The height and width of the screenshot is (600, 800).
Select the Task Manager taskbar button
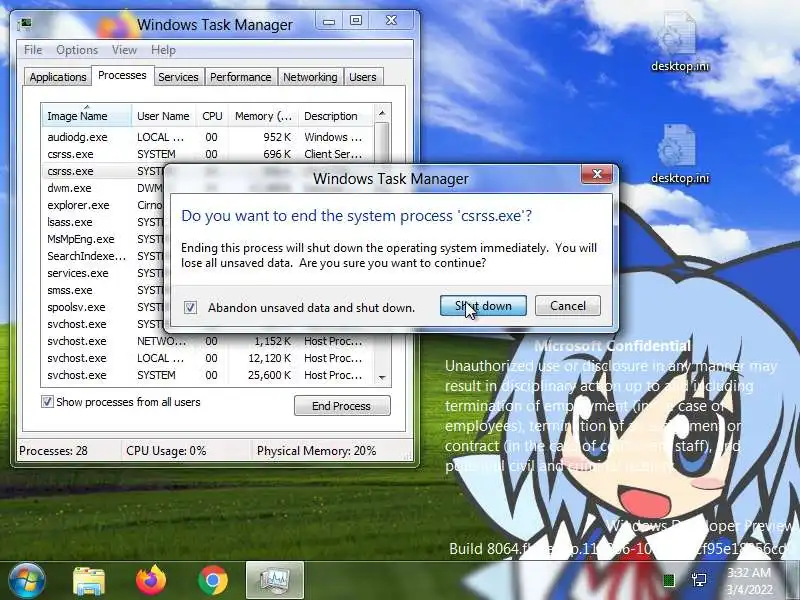coord(275,580)
